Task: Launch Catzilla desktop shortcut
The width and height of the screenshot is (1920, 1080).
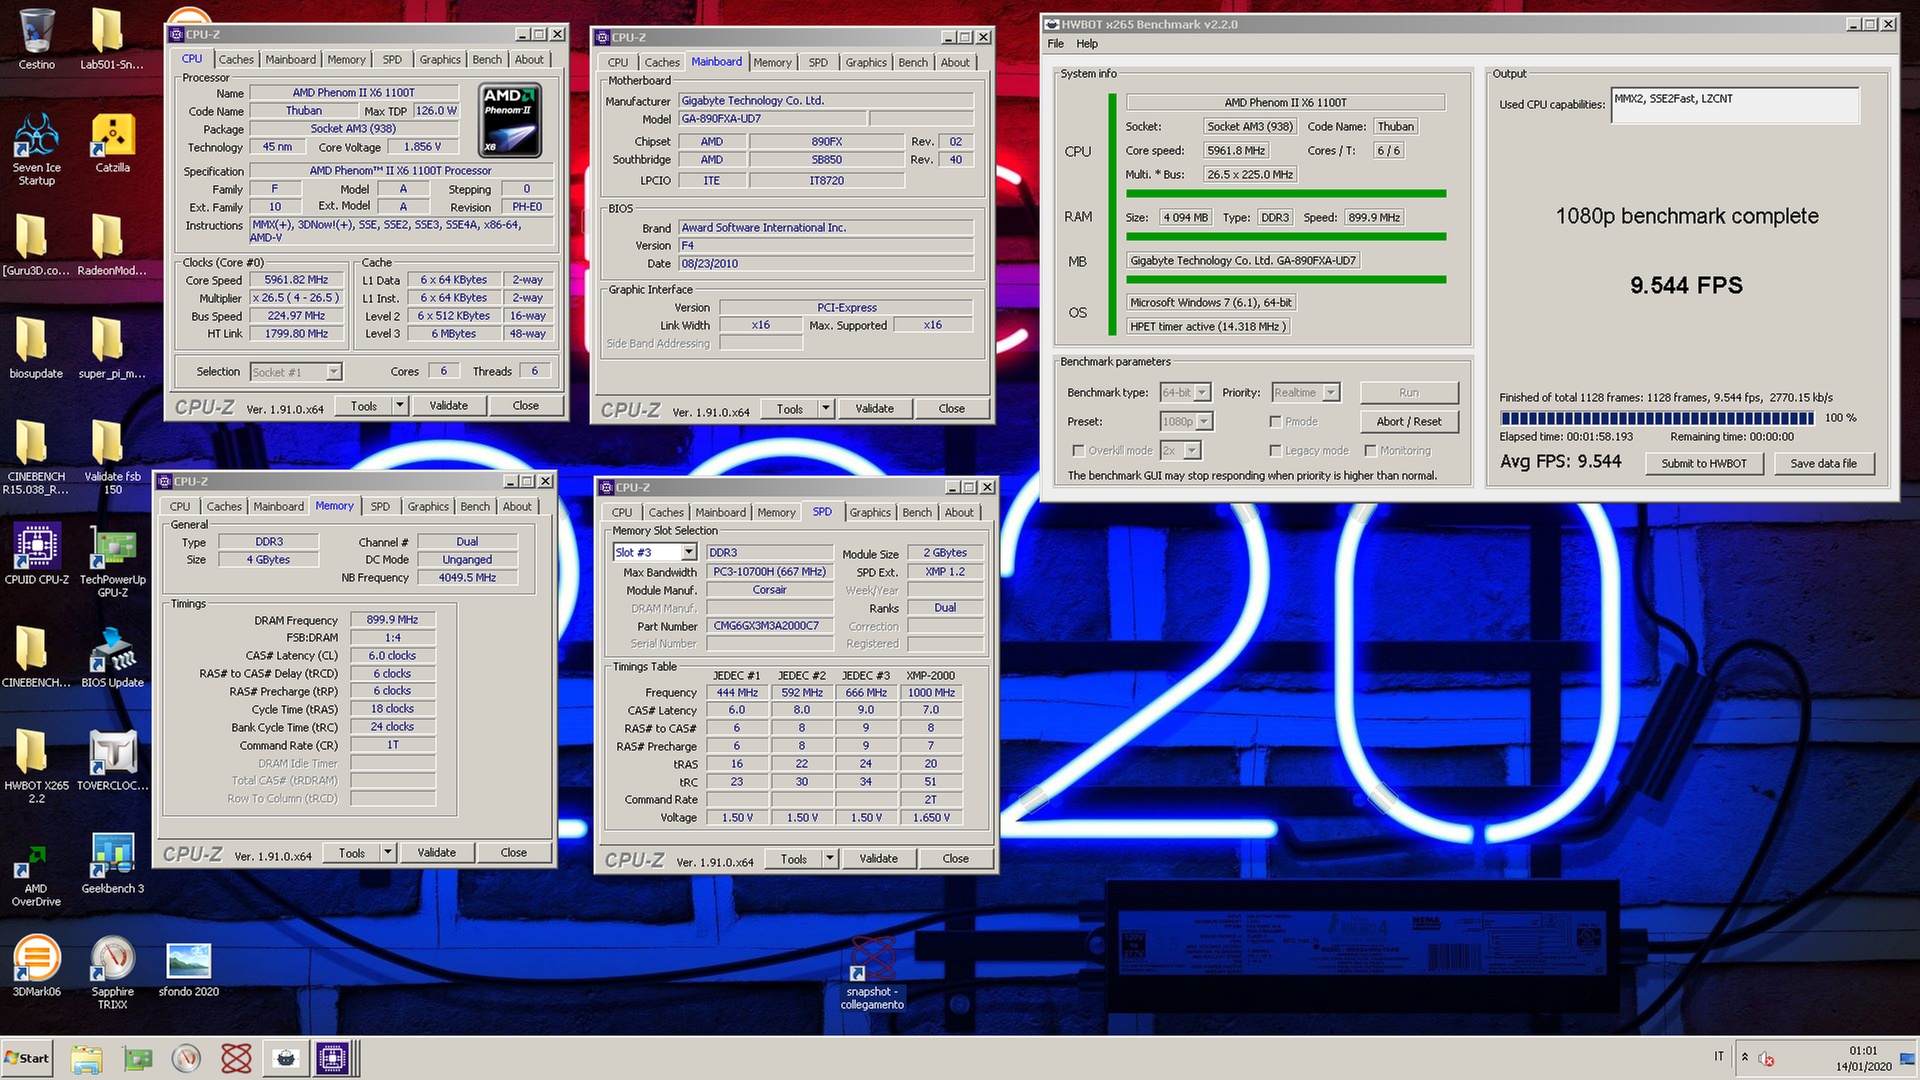Action: point(112,143)
